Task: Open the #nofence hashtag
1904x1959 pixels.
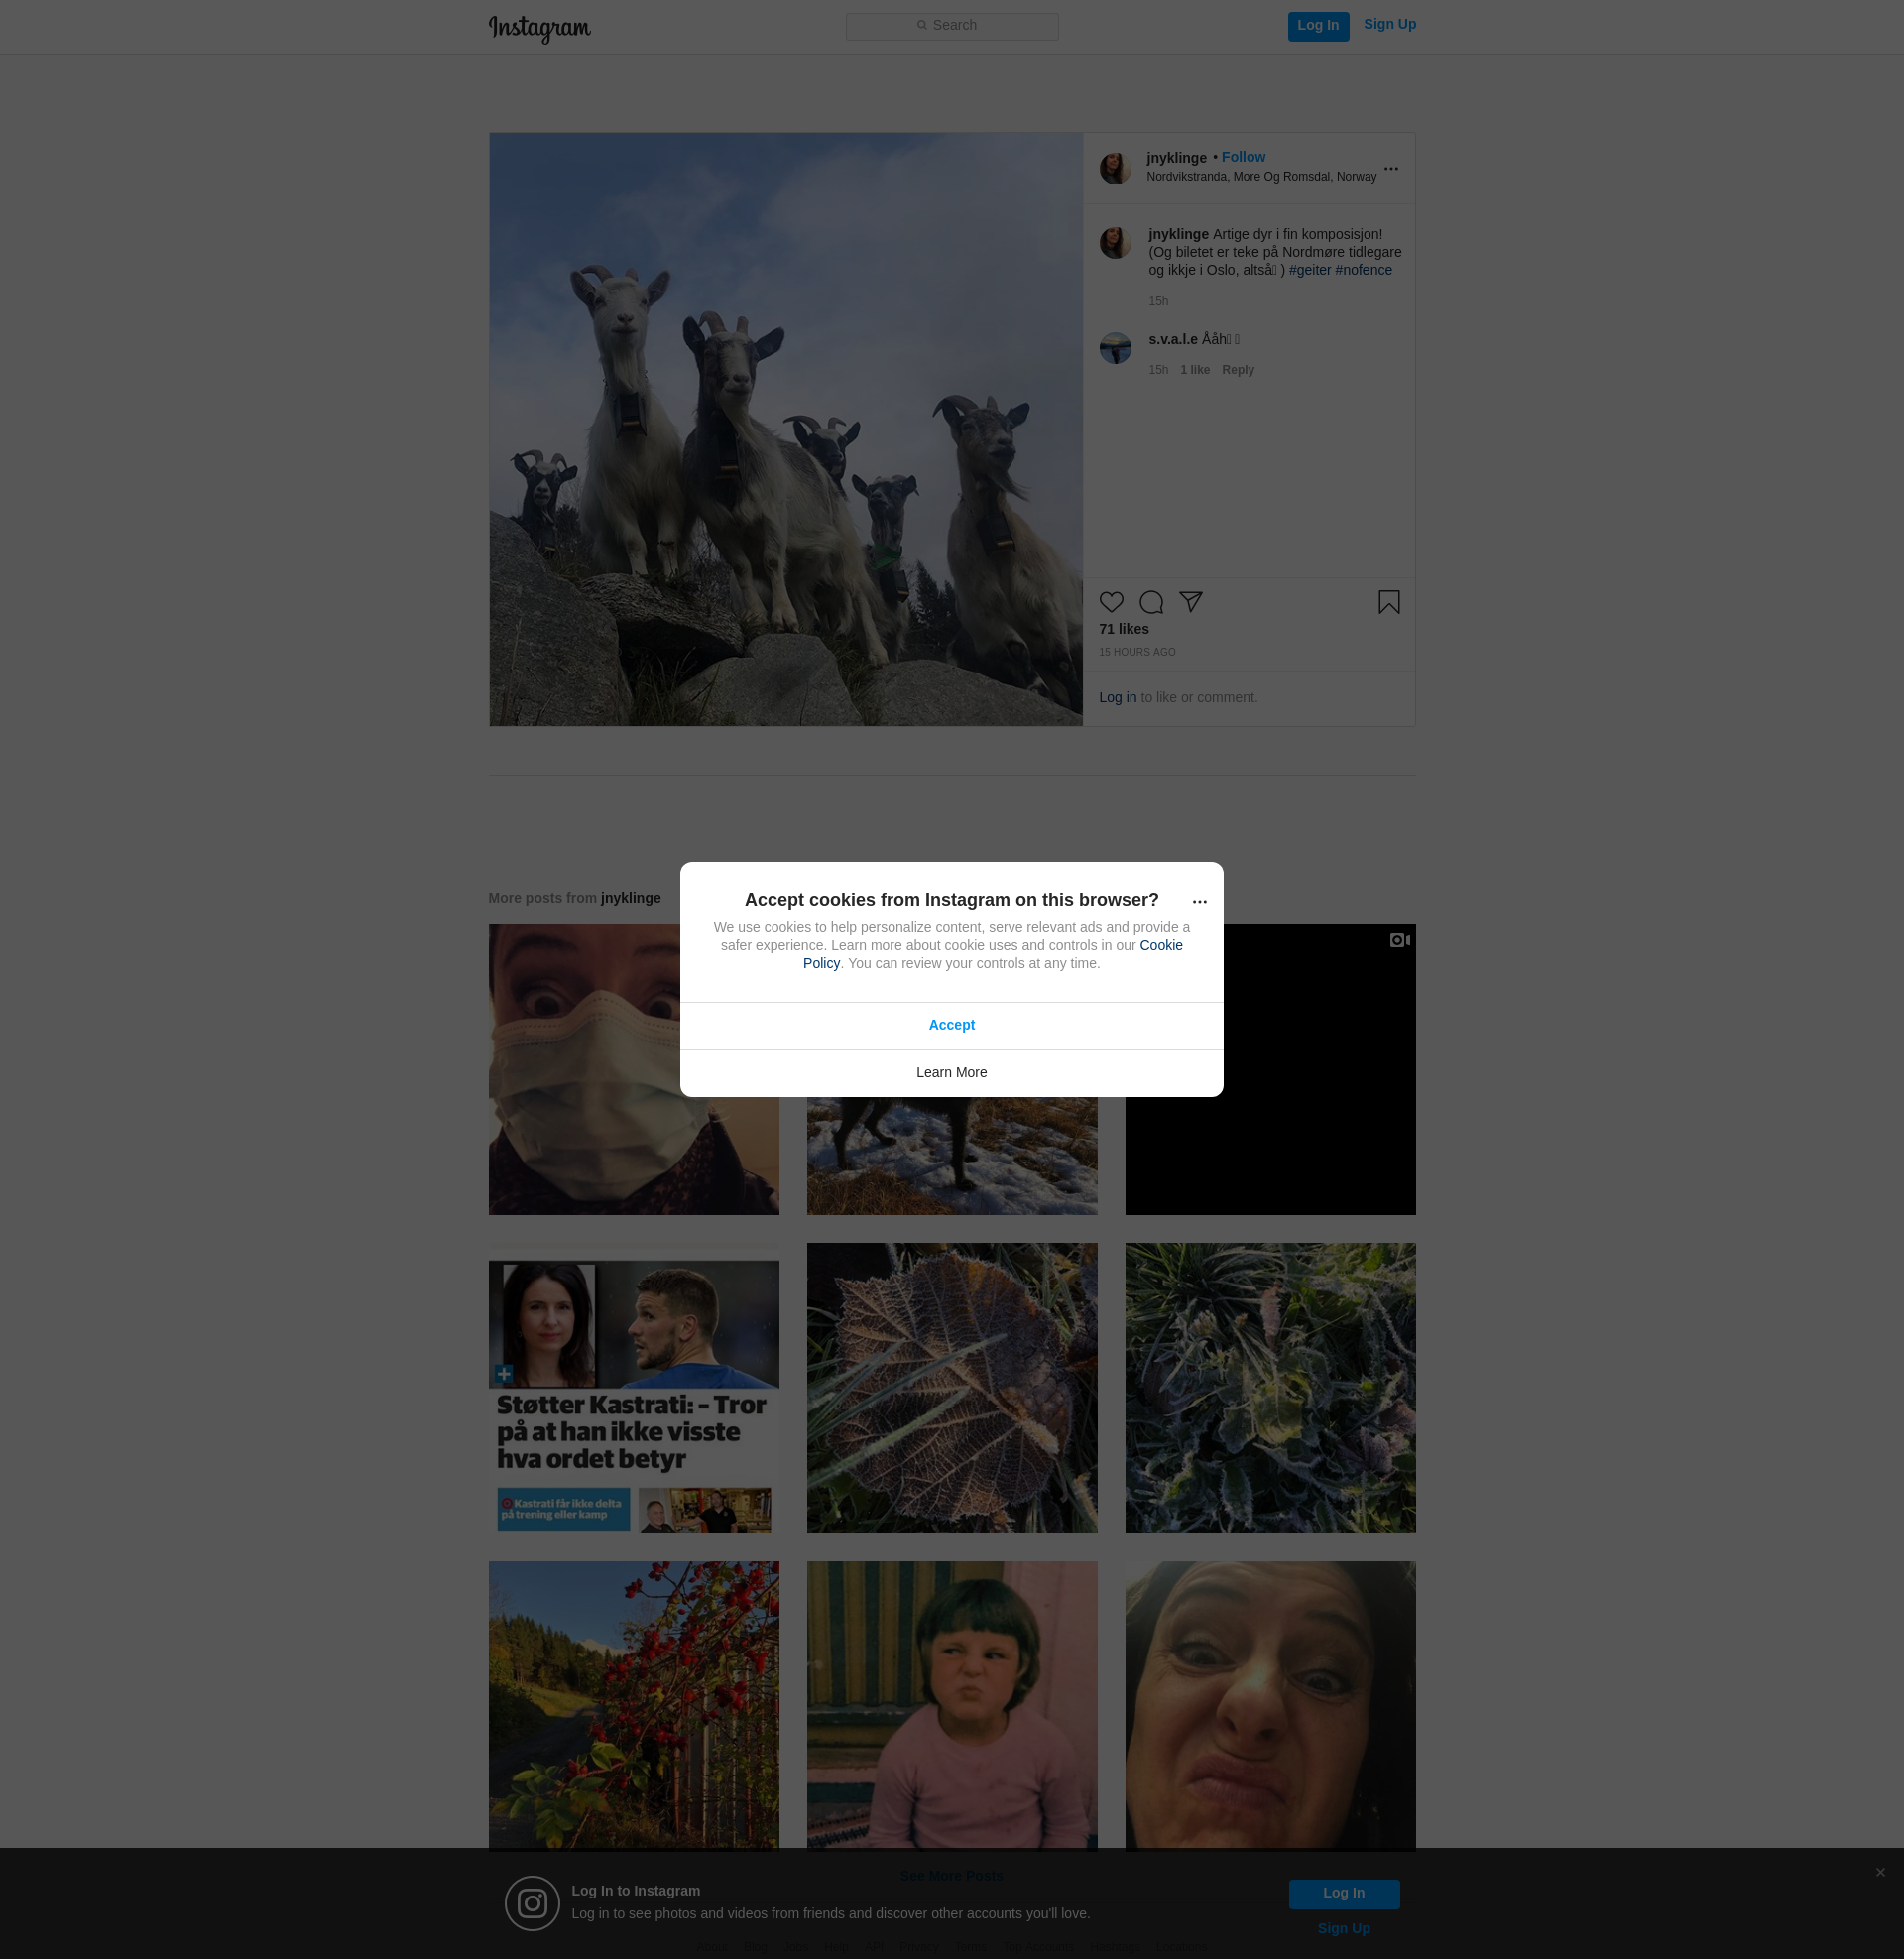Action: 1363,270
